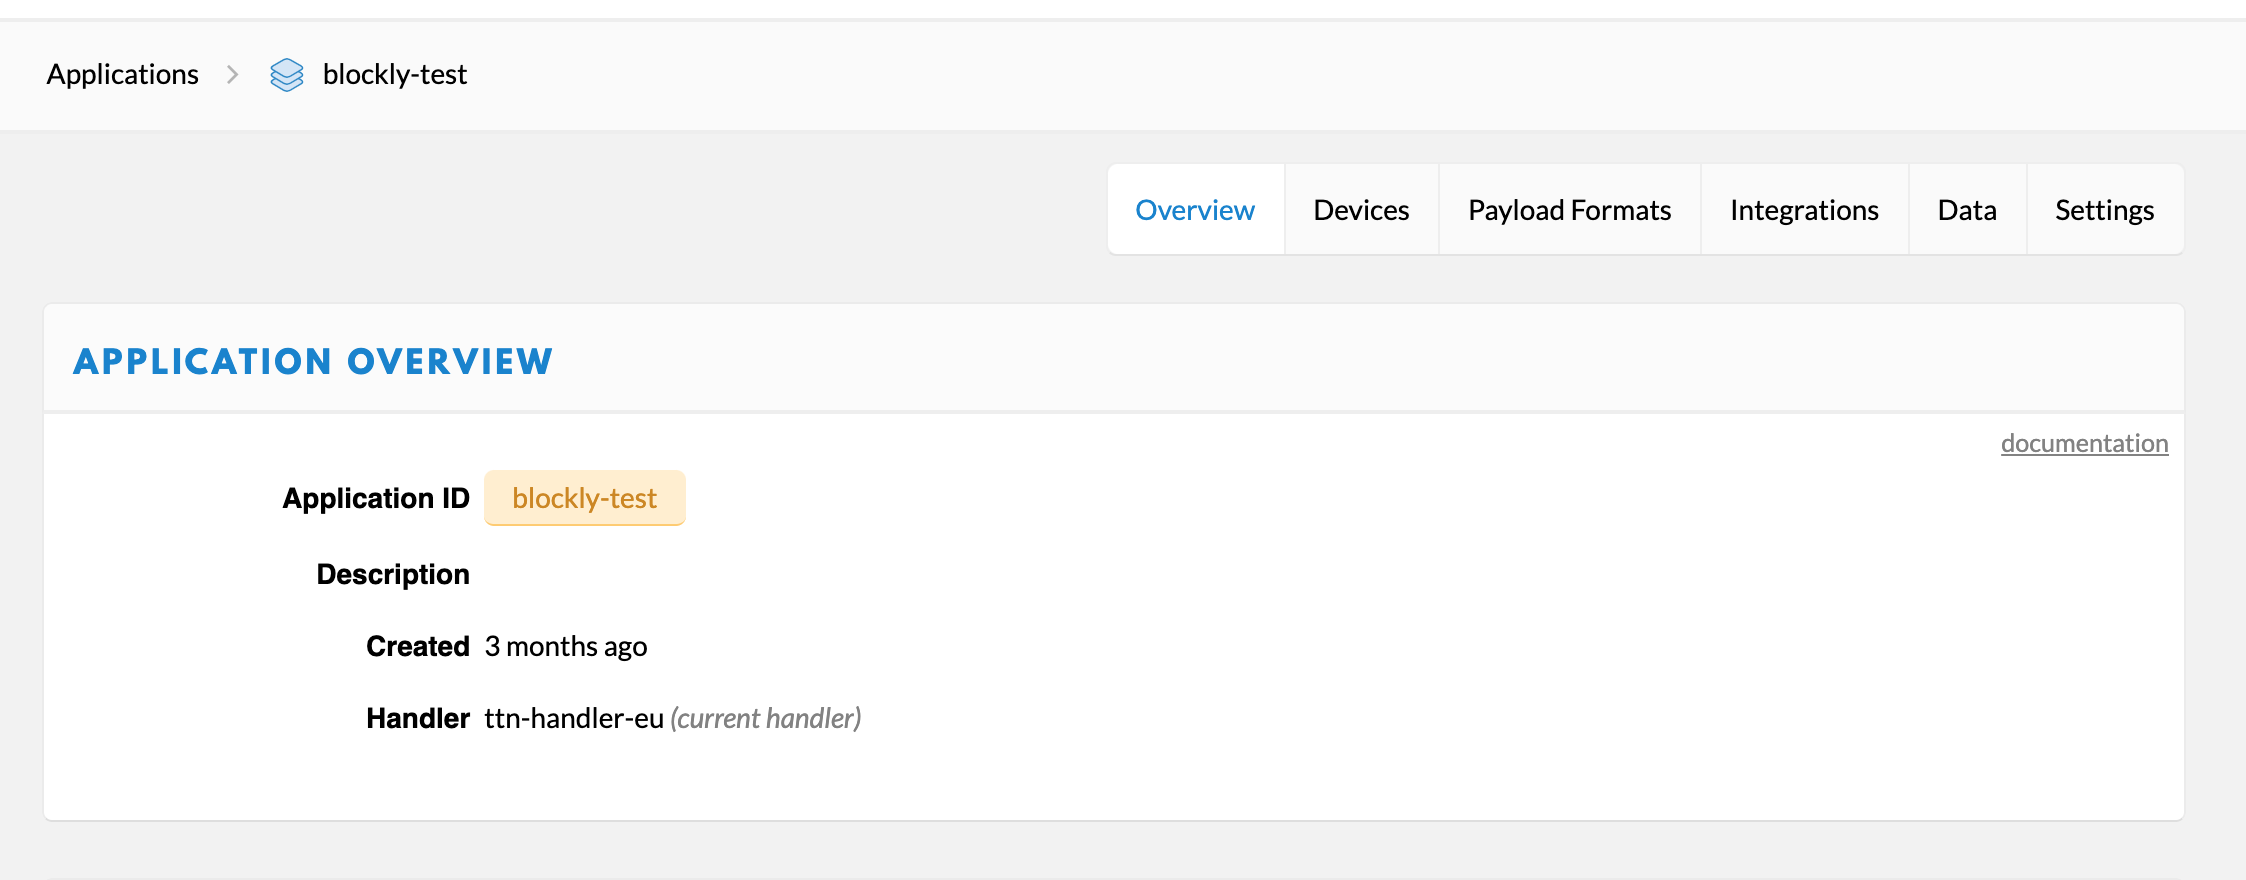Viewport: 2246px width, 880px height.
Task: Open the application Settings tab
Action: (x=2104, y=210)
